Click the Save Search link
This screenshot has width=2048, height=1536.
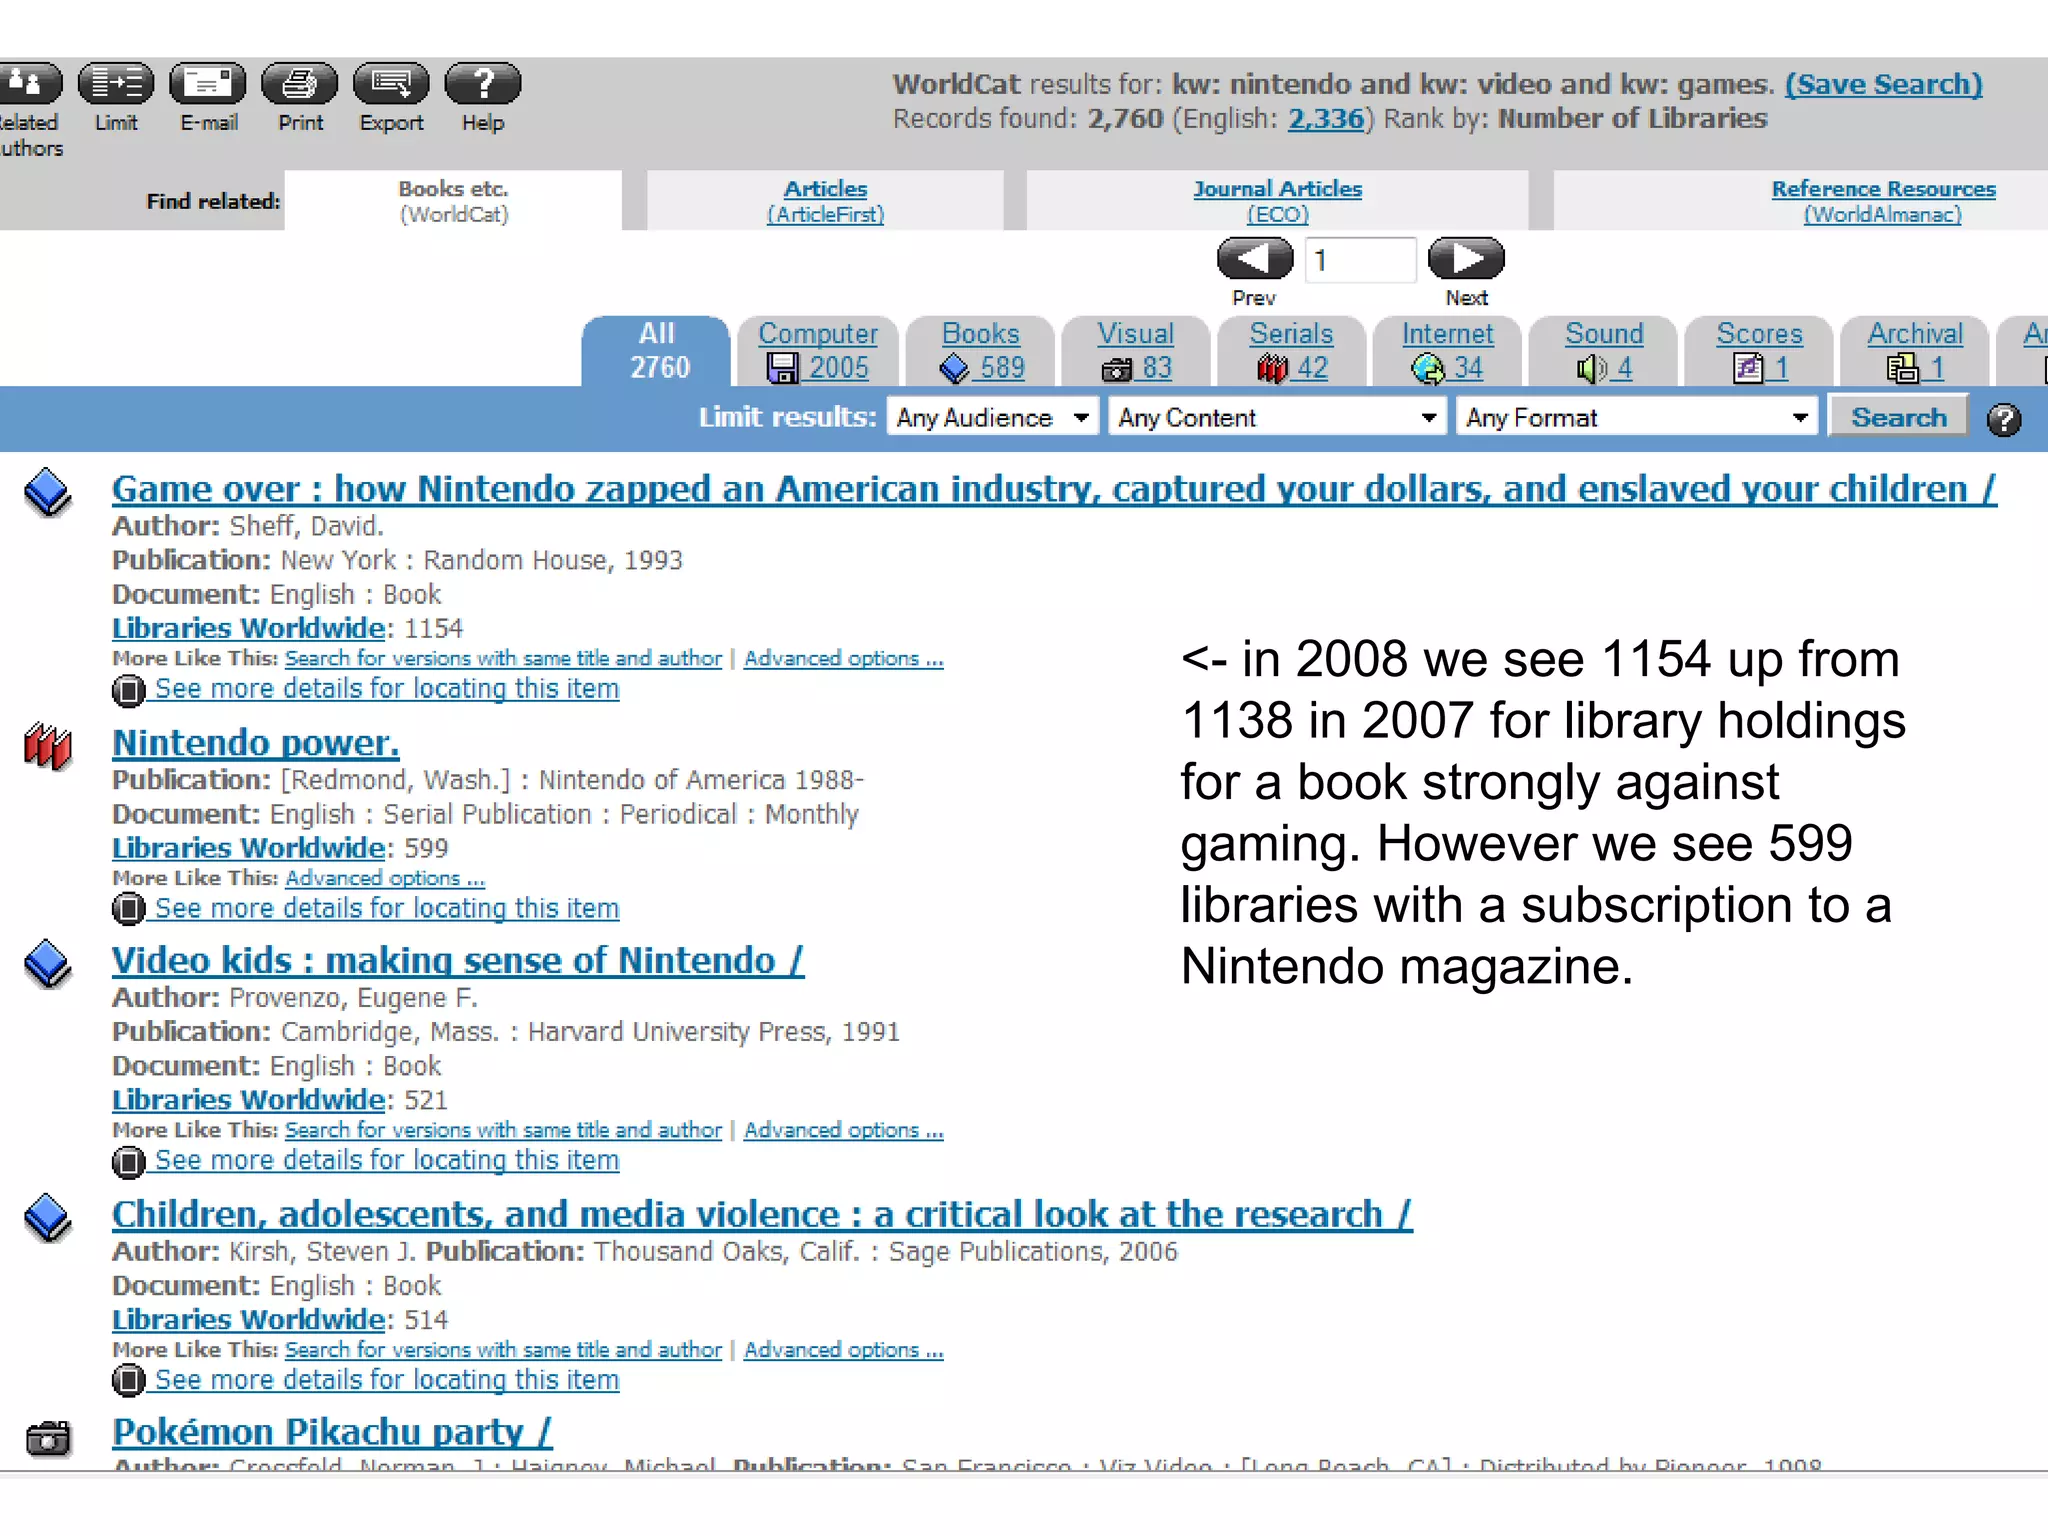coord(1883,84)
